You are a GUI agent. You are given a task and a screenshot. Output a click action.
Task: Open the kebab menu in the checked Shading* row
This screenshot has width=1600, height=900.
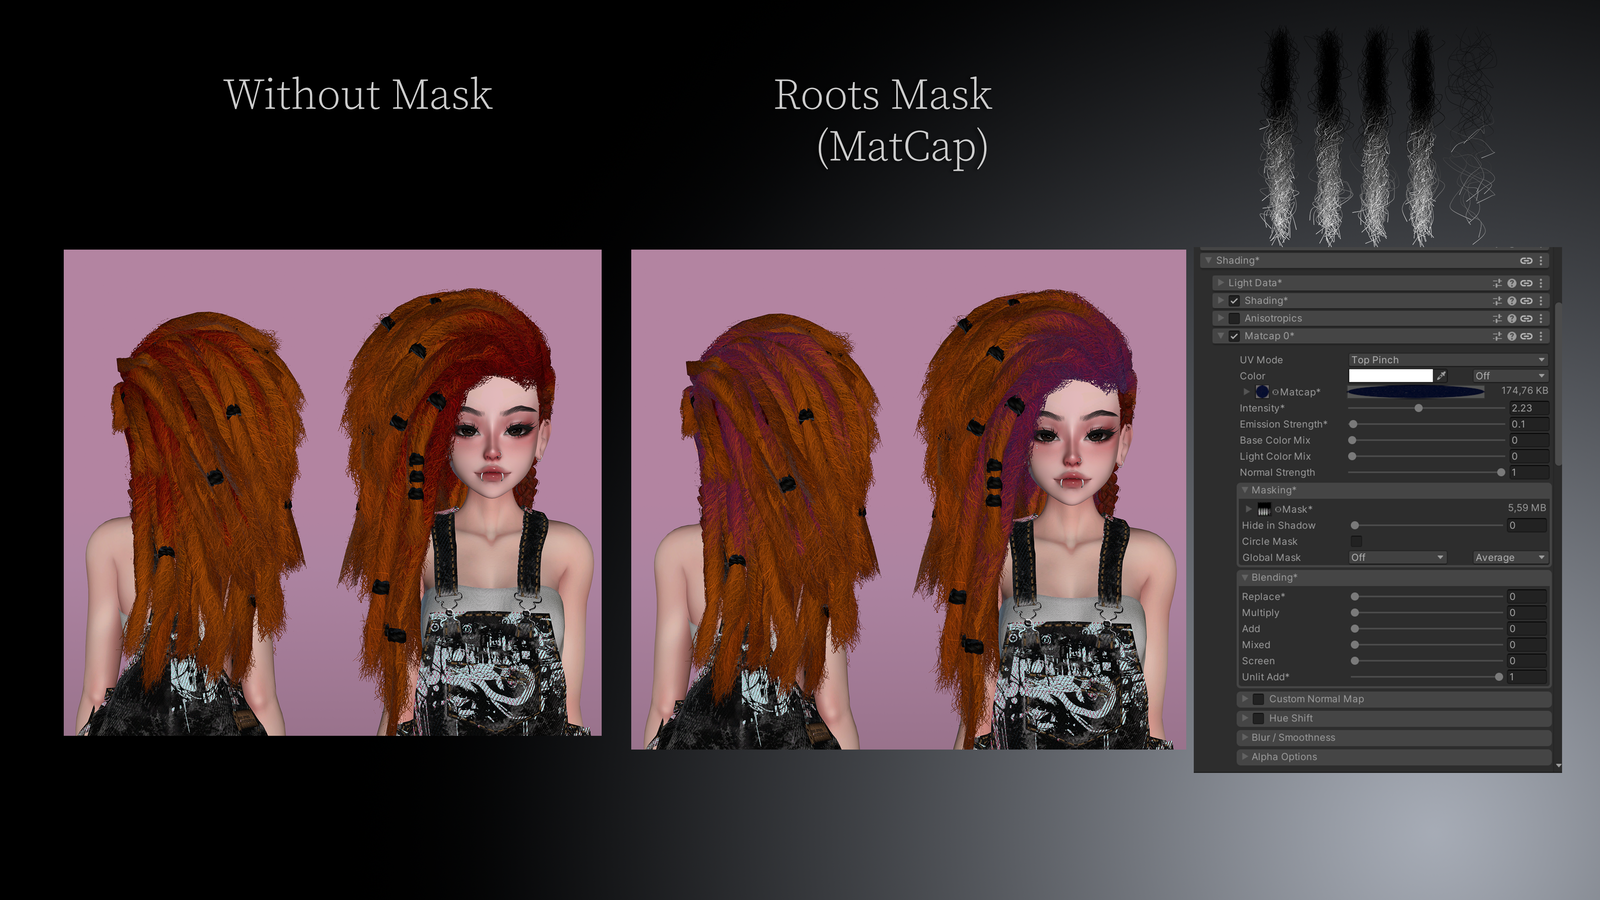[x=1541, y=301]
